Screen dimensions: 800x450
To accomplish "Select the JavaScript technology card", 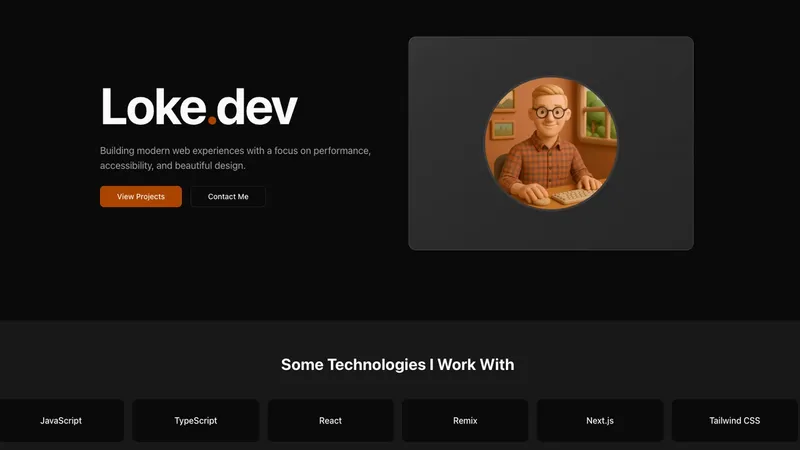I will [x=61, y=420].
